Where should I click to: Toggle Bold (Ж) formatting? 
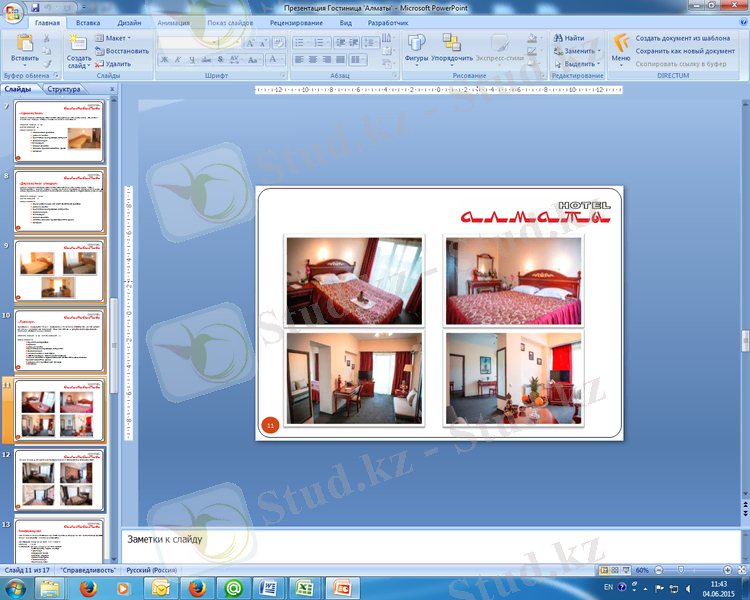(165, 59)
